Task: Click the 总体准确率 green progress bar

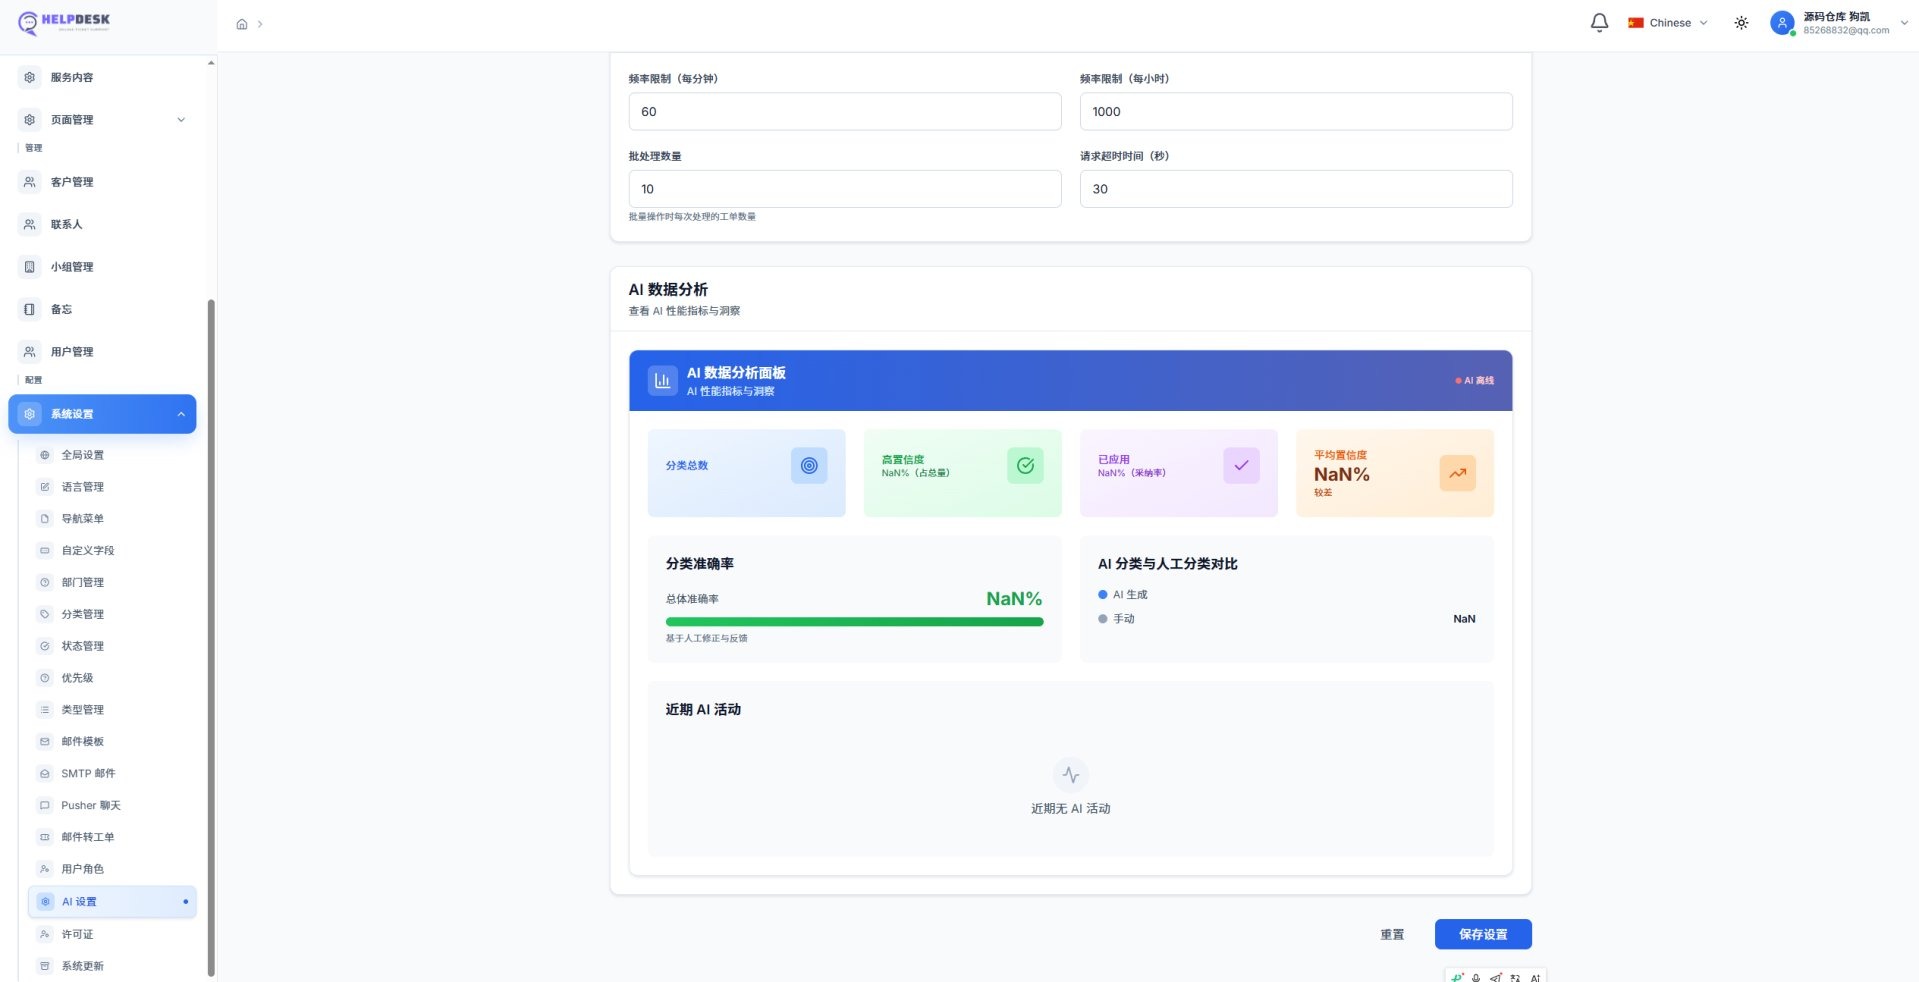Action: tap(854, 622)
